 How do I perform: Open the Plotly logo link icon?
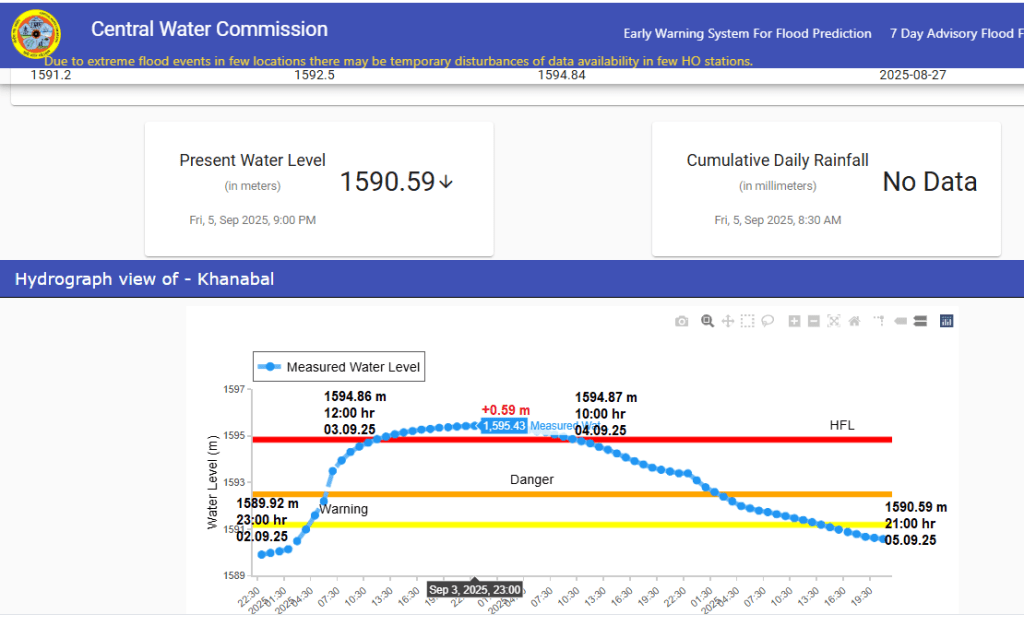click(x=946, y=321)
